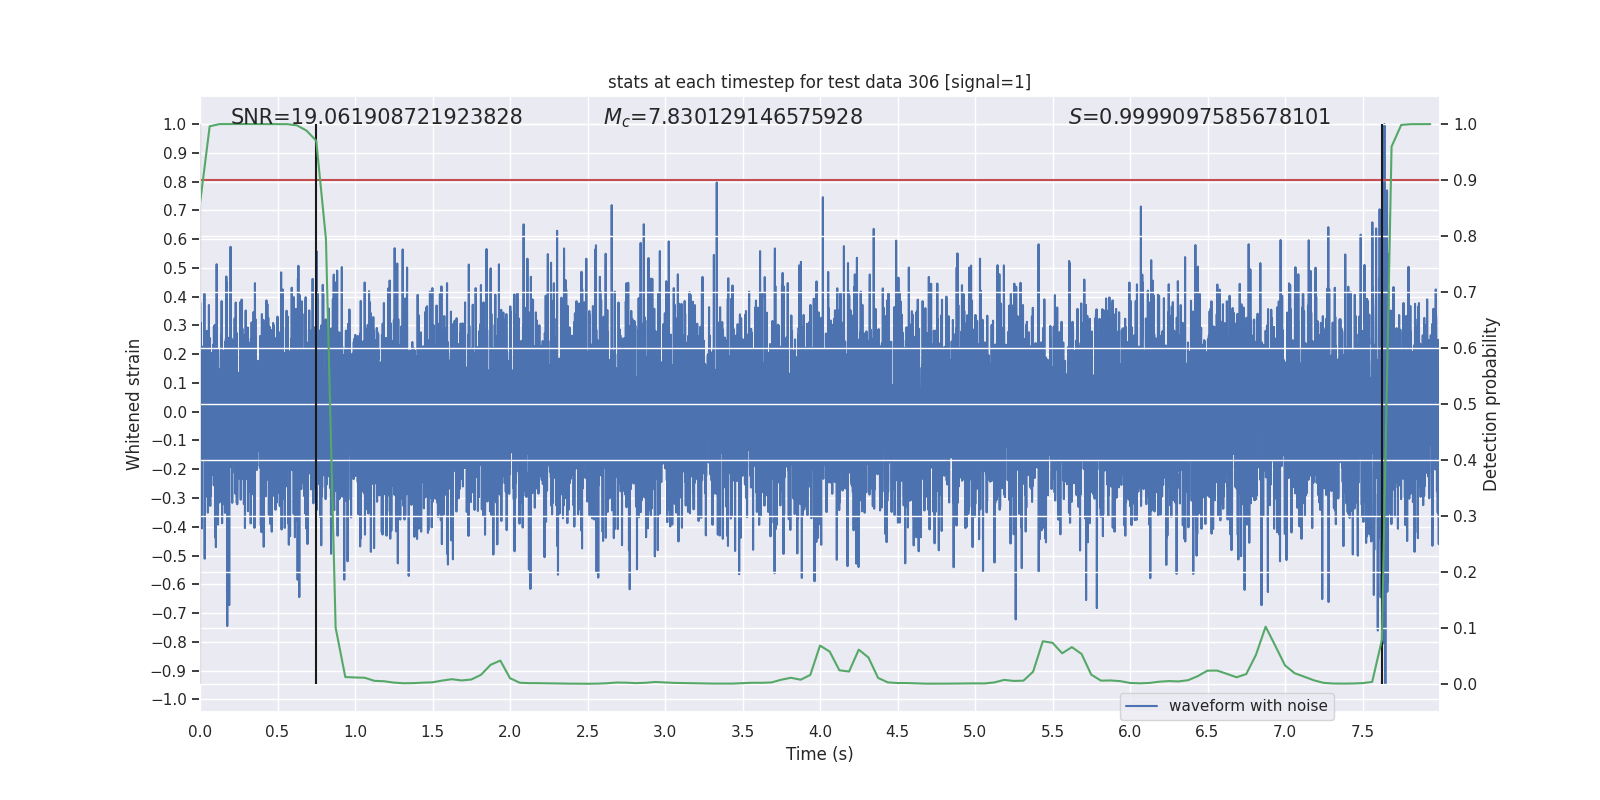Image resolution: width=1600 pixels, height=800 pixels.
Task: Click x-axis tick label 2.5
Action: [587, 732]
